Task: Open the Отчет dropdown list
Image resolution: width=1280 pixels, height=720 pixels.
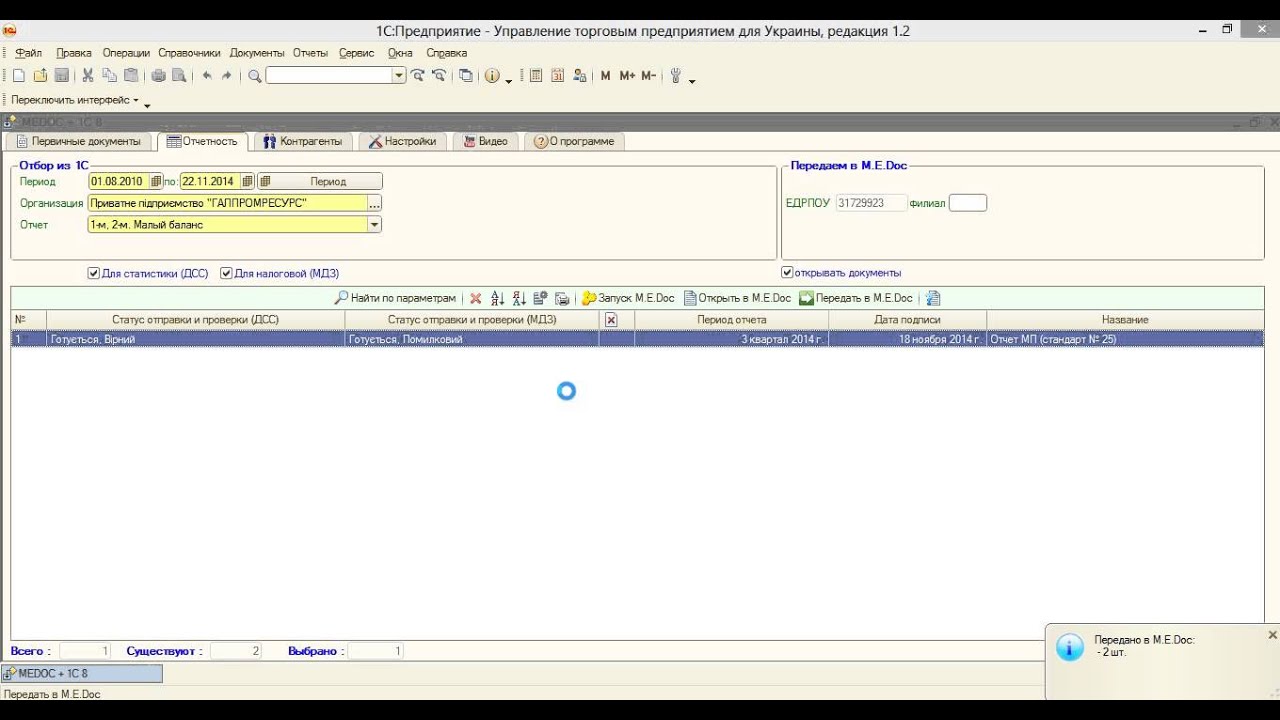Action: point(375,225)
